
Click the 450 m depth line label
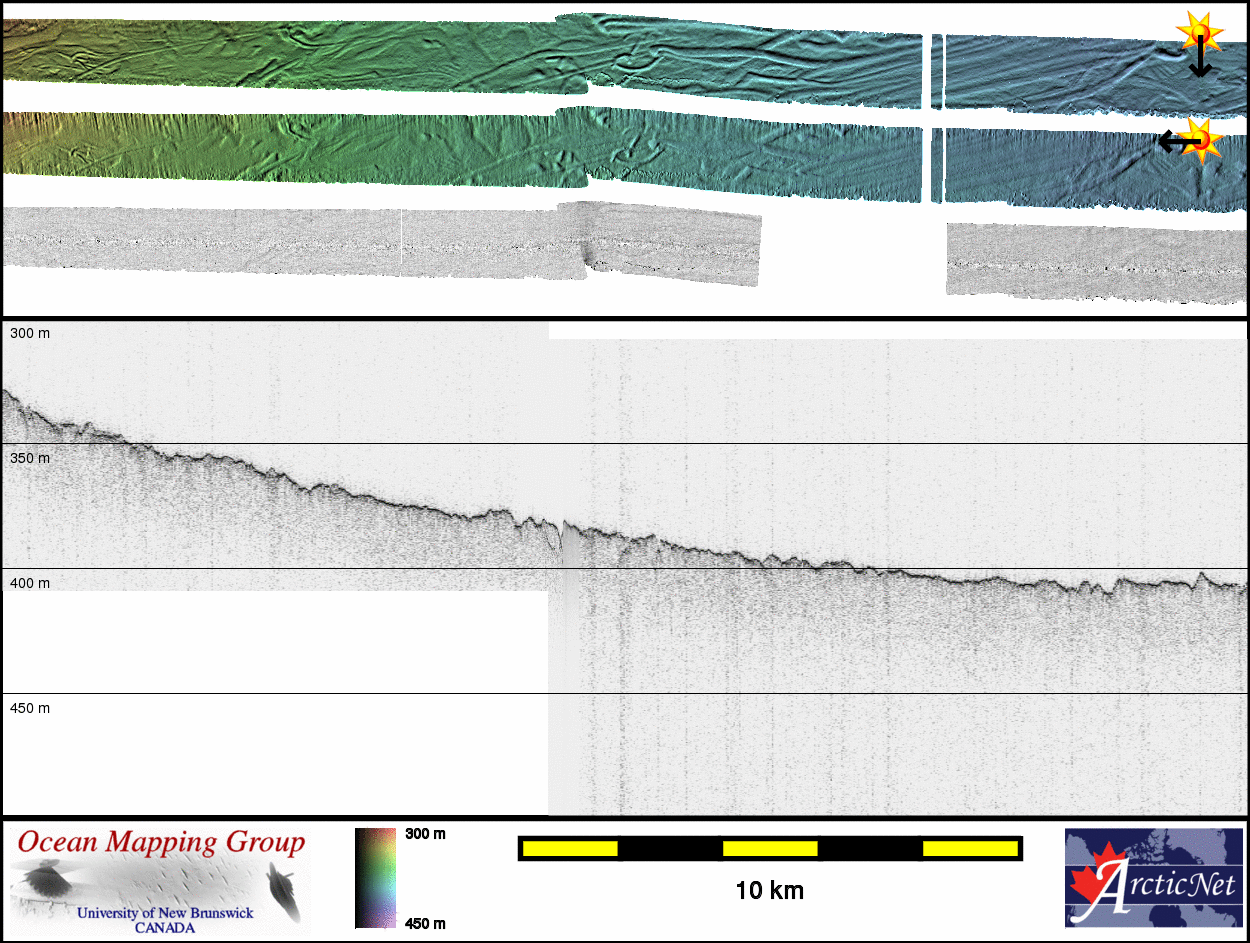[x=30, y=708]
